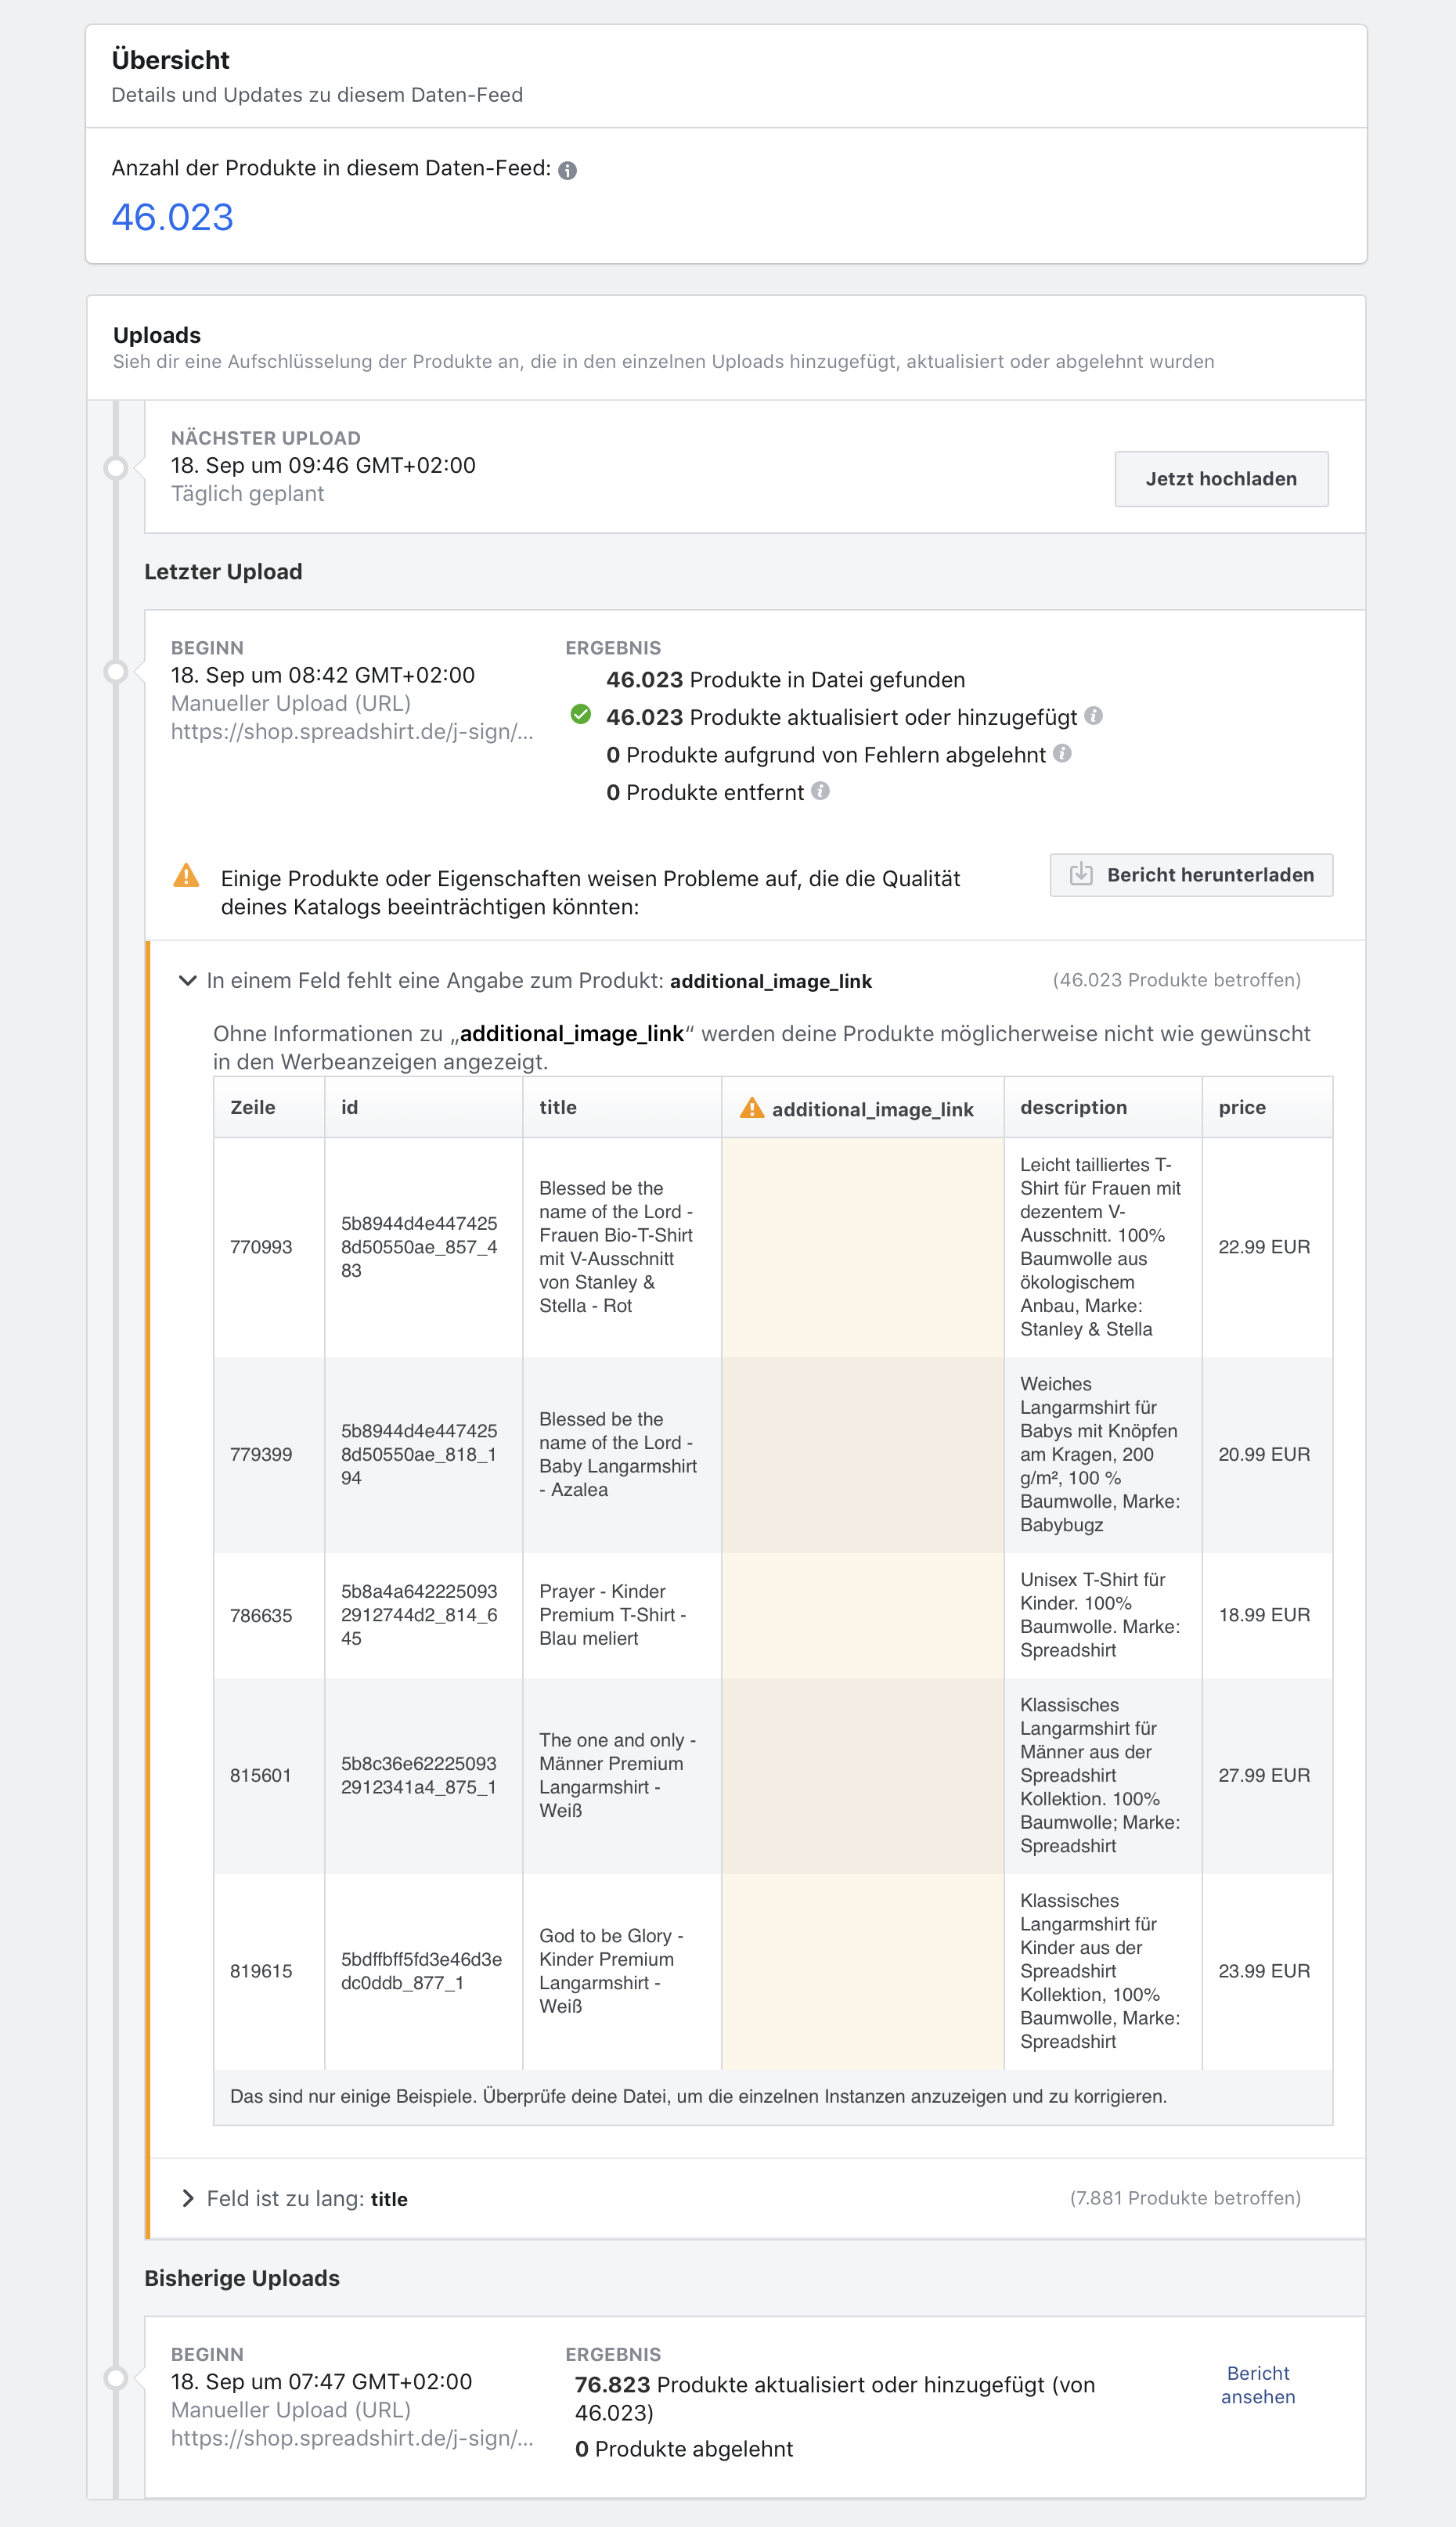
Task: Click the product count 46.023 link
Action: point(172,217)
